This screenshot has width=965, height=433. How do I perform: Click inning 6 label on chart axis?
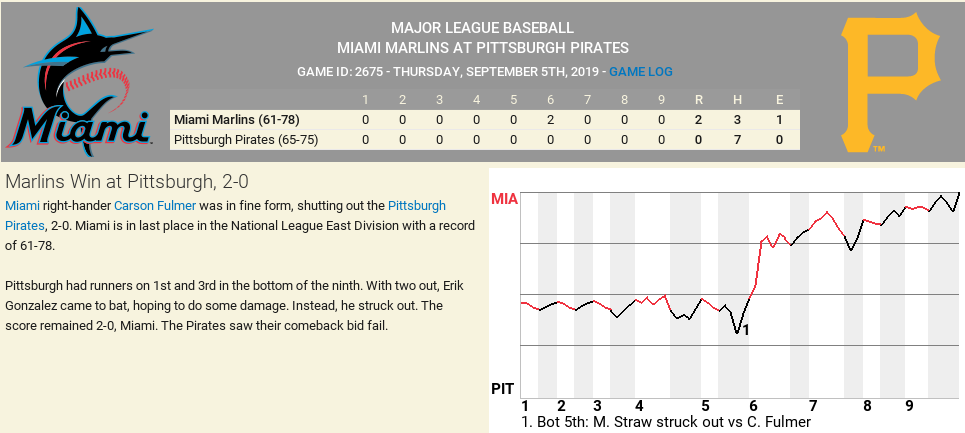[x=753, y=406]
